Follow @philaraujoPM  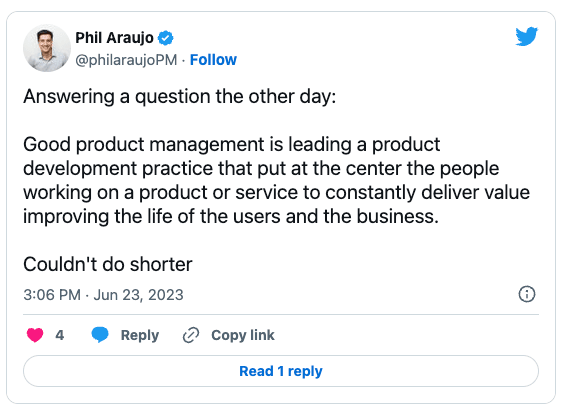pyautogui.click(x=213, y=60)
